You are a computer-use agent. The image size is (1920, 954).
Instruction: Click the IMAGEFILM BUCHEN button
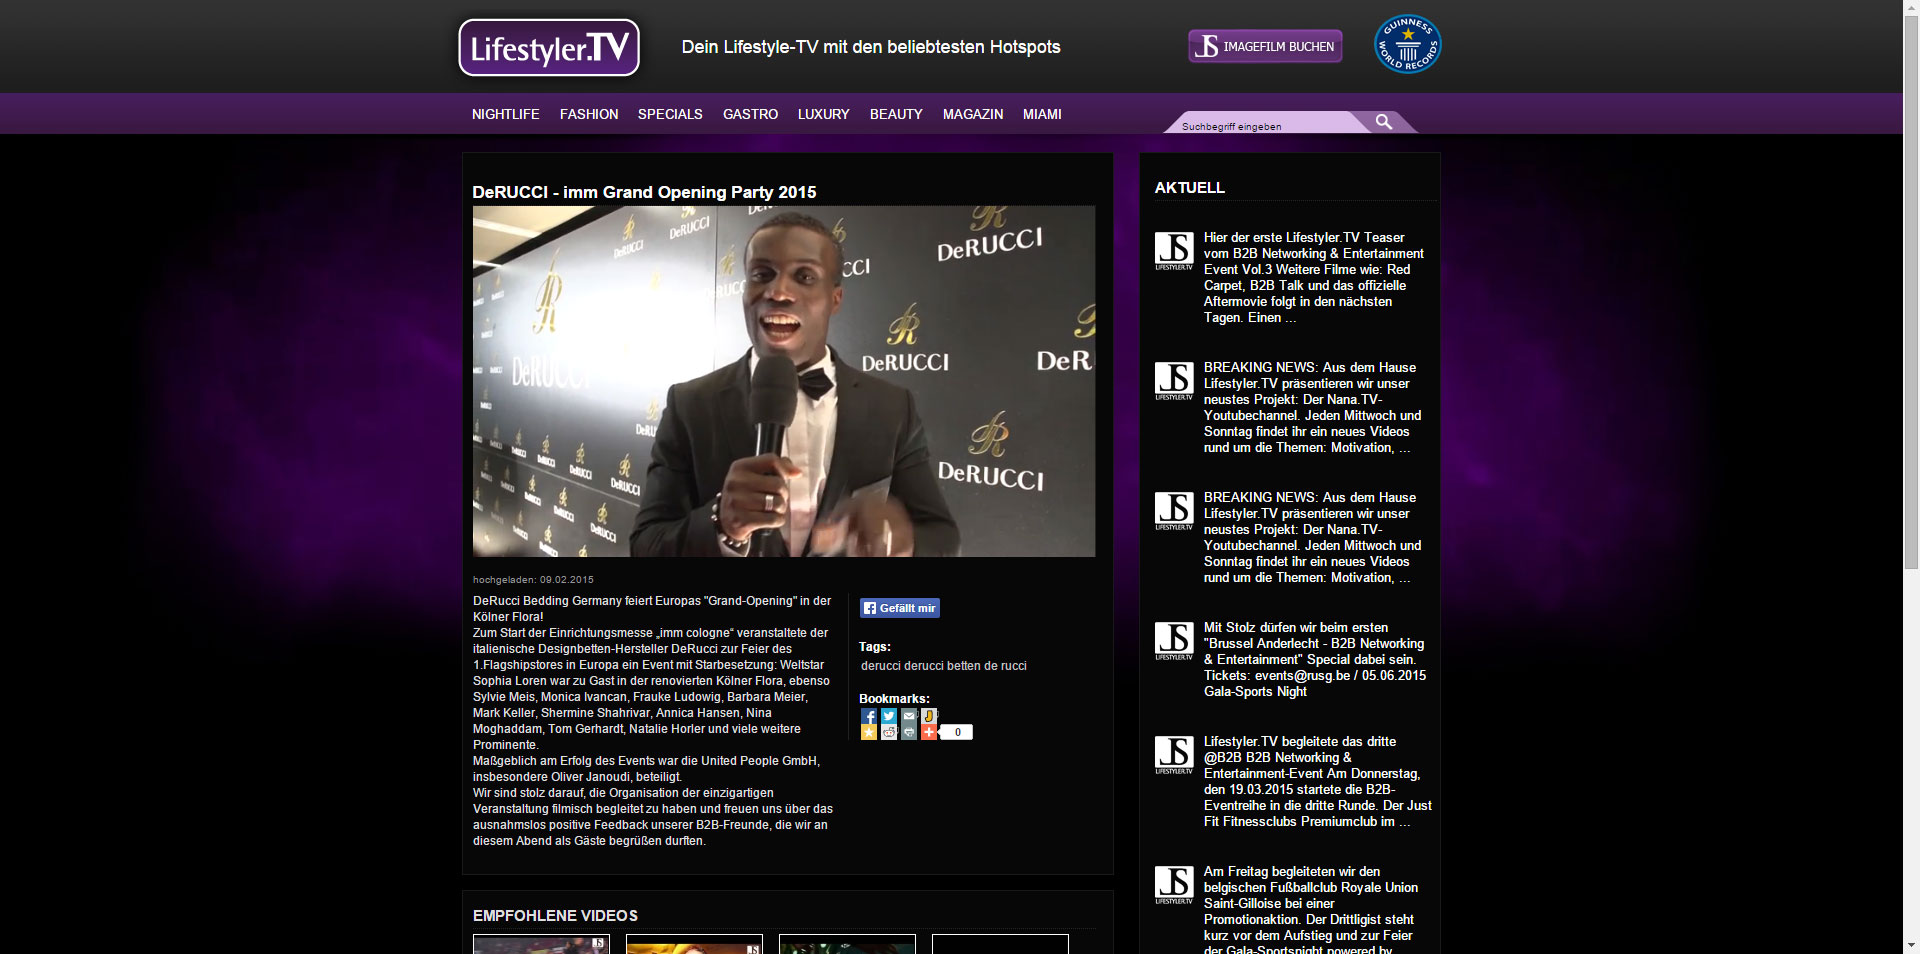(x=1265, y=46)
